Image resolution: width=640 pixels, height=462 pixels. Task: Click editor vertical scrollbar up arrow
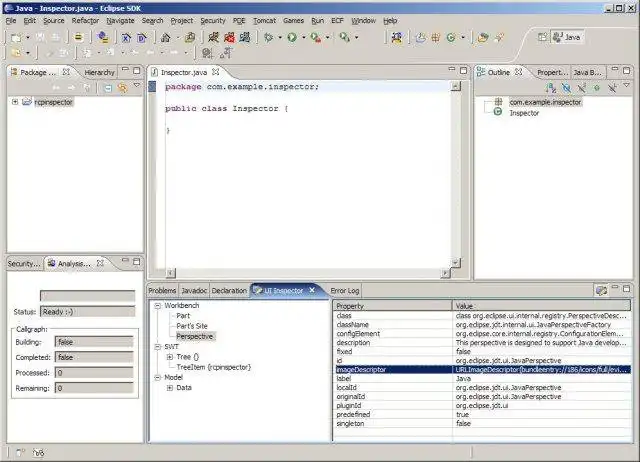pos(456,86)
